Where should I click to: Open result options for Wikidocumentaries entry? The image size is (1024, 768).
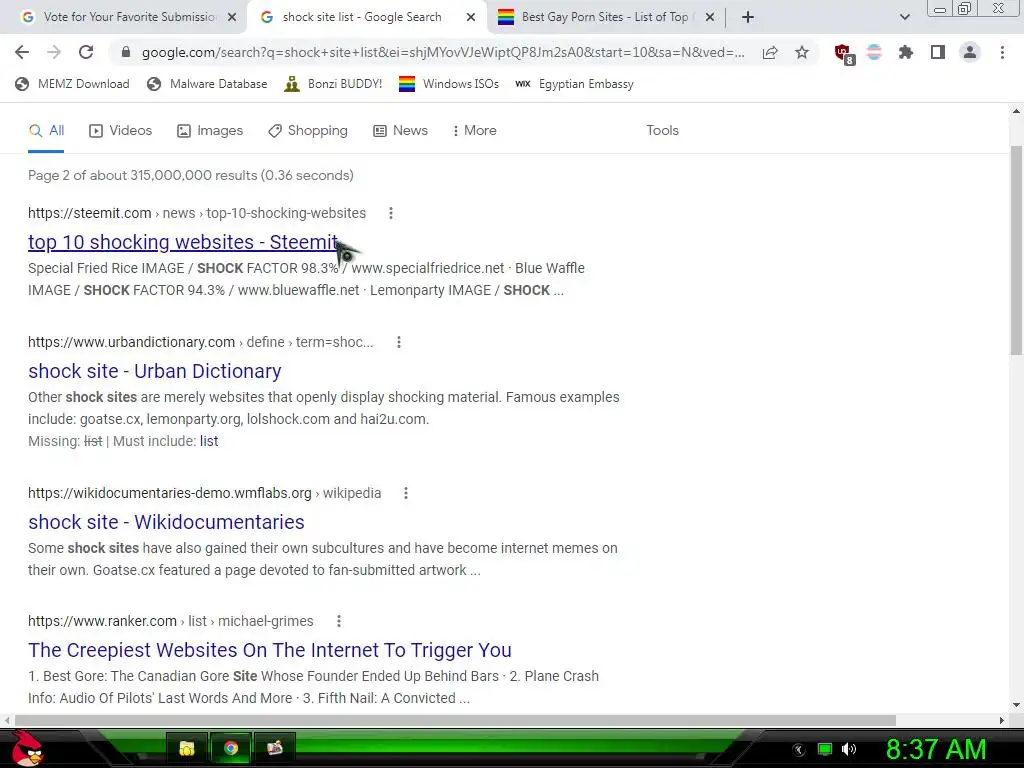click(406, 493)
